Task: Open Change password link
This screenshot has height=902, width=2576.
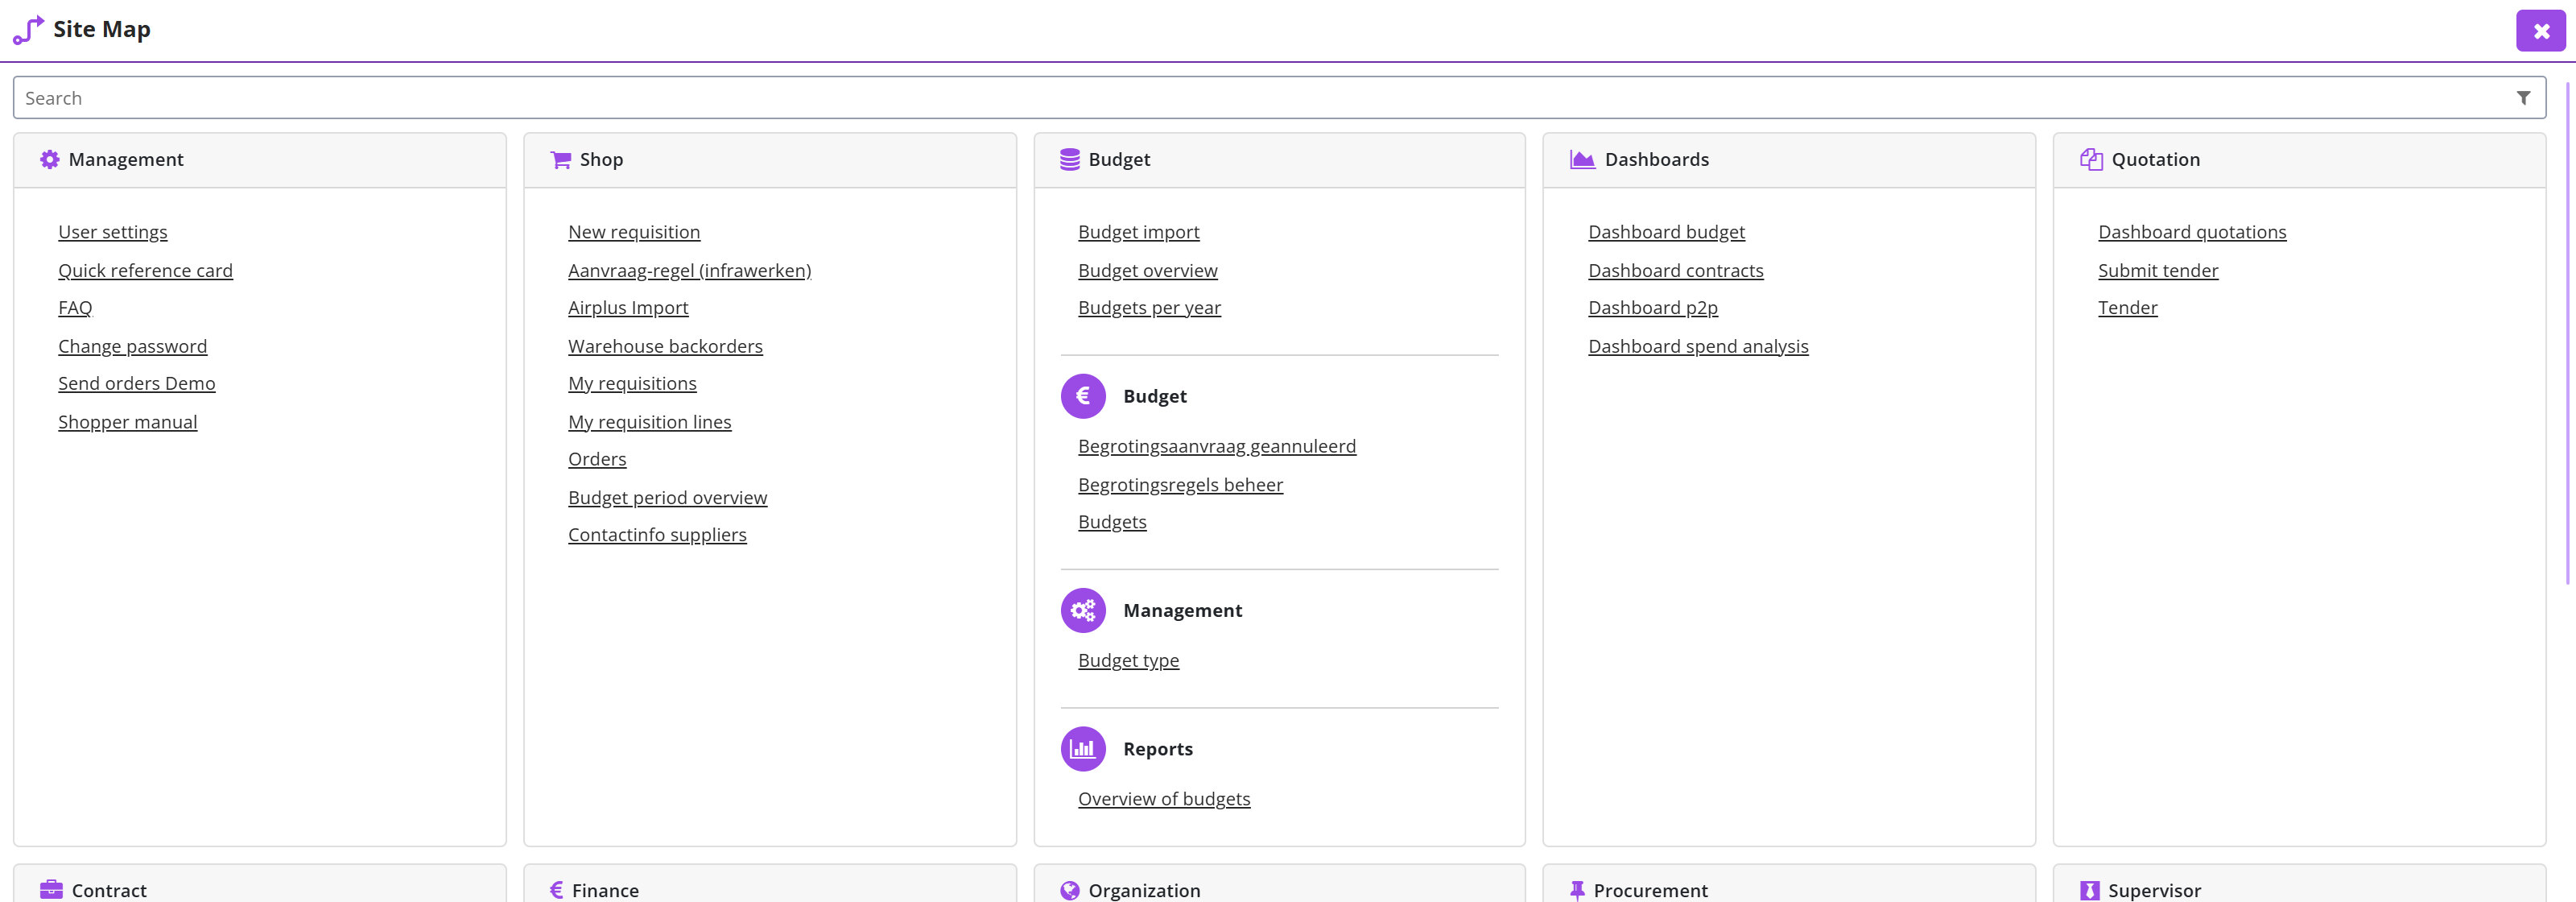Action: (x=133, y=346)
